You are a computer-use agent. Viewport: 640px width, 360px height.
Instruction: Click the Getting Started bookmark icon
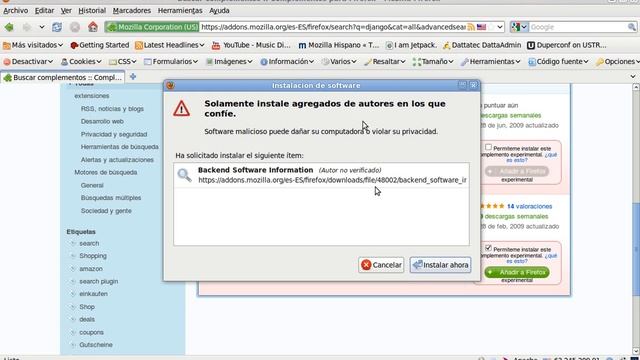pos(74,45)
